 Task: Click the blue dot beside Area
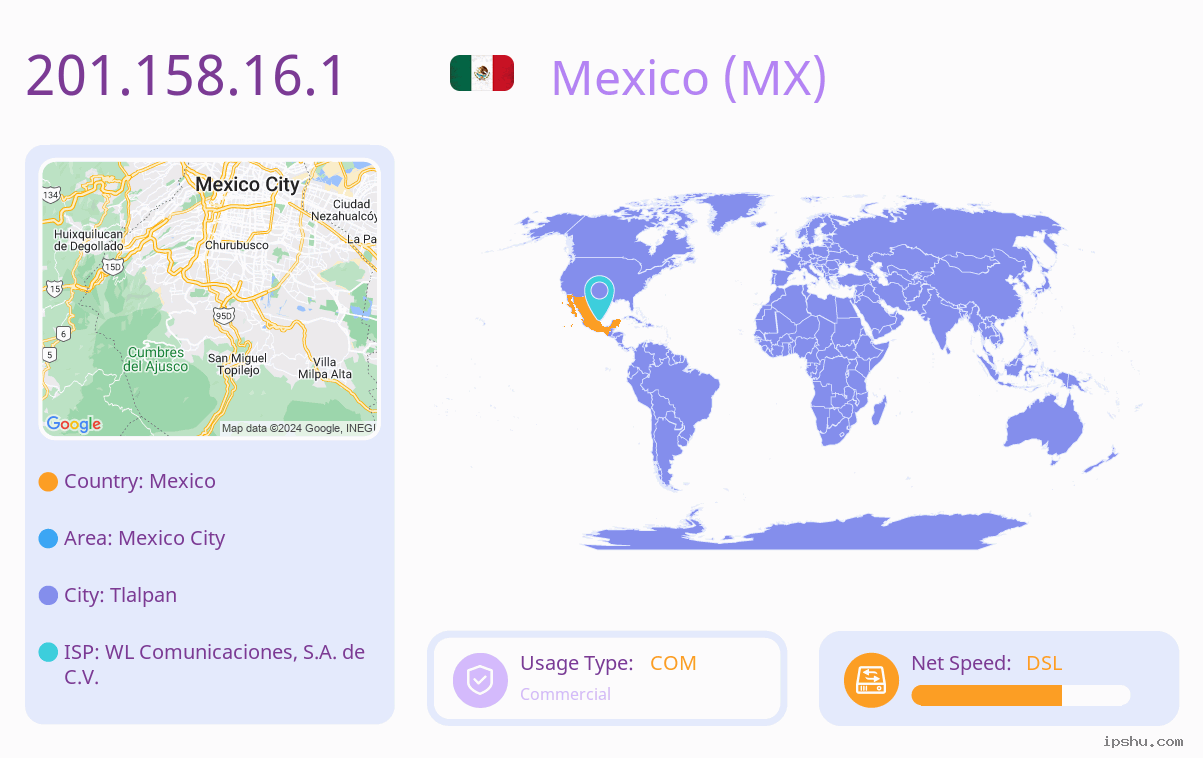(x=48, y=539)
